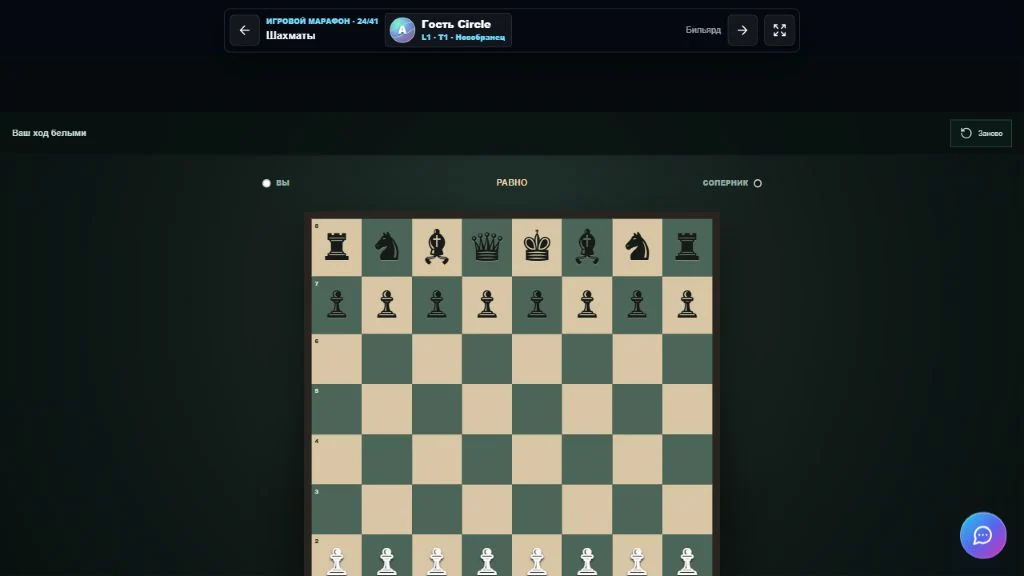
Task: Open the chat support bubble
Action: [x=983, y=536]
